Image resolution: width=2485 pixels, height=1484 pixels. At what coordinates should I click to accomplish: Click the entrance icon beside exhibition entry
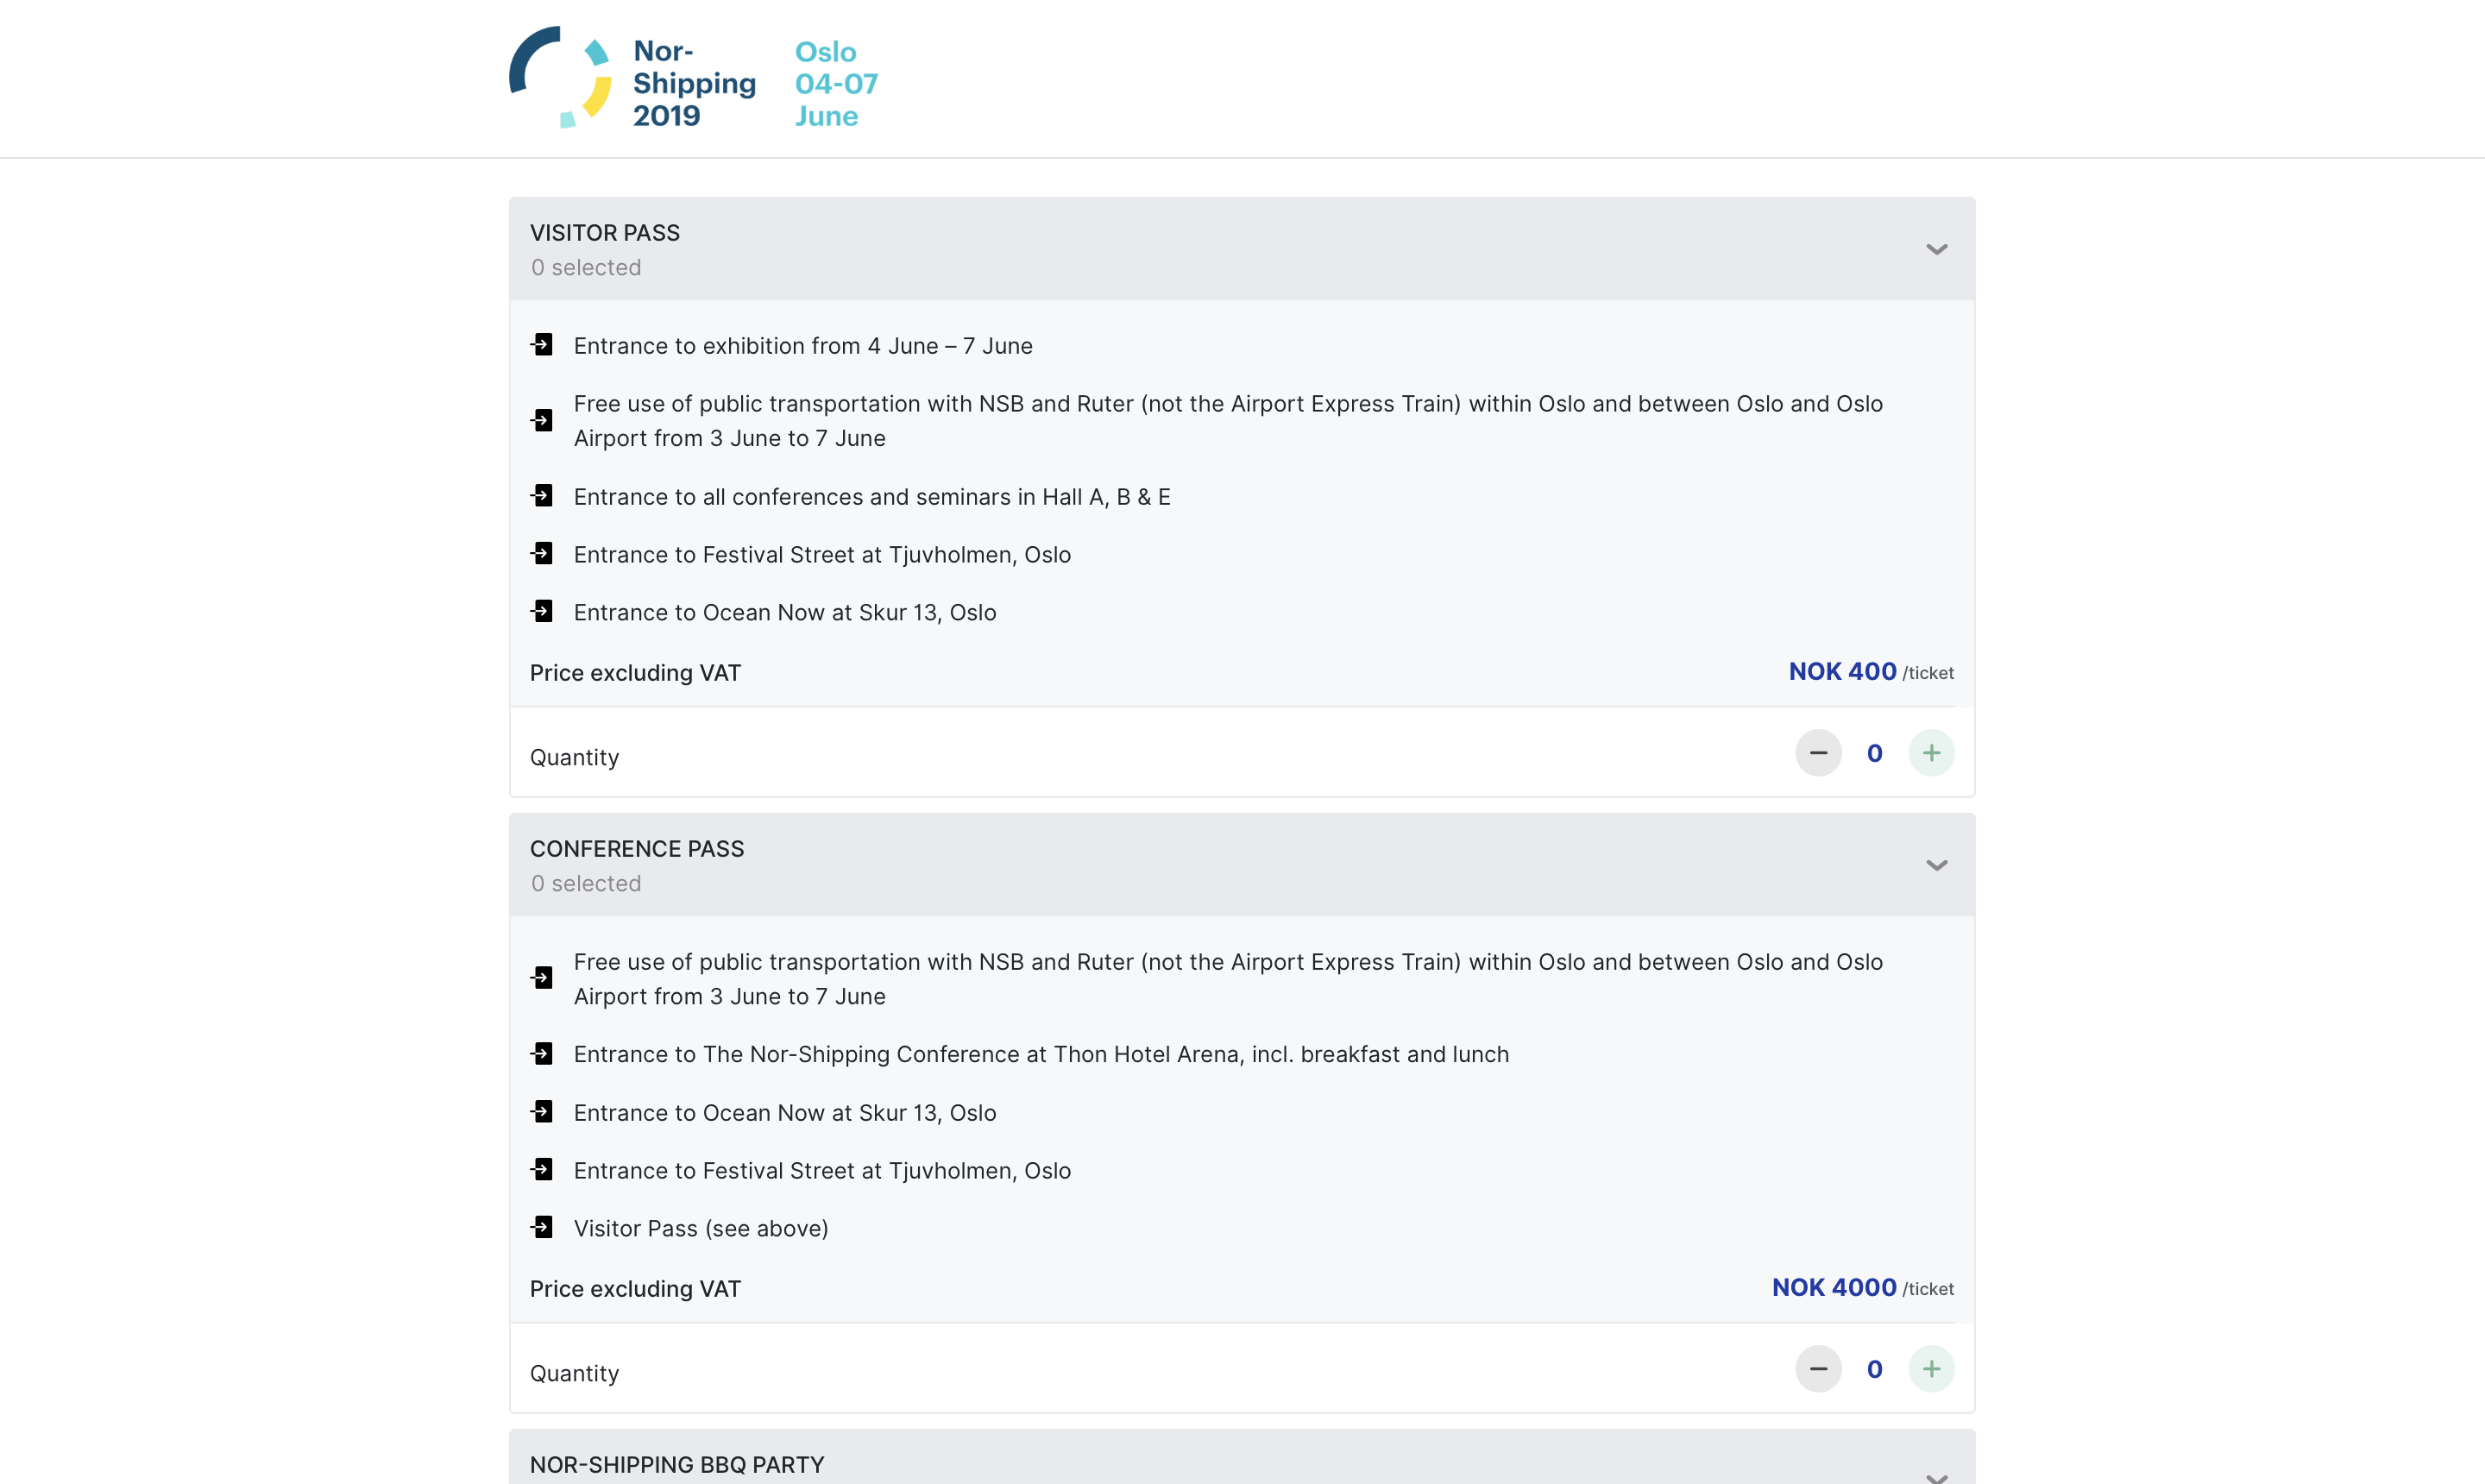point(542,345)
